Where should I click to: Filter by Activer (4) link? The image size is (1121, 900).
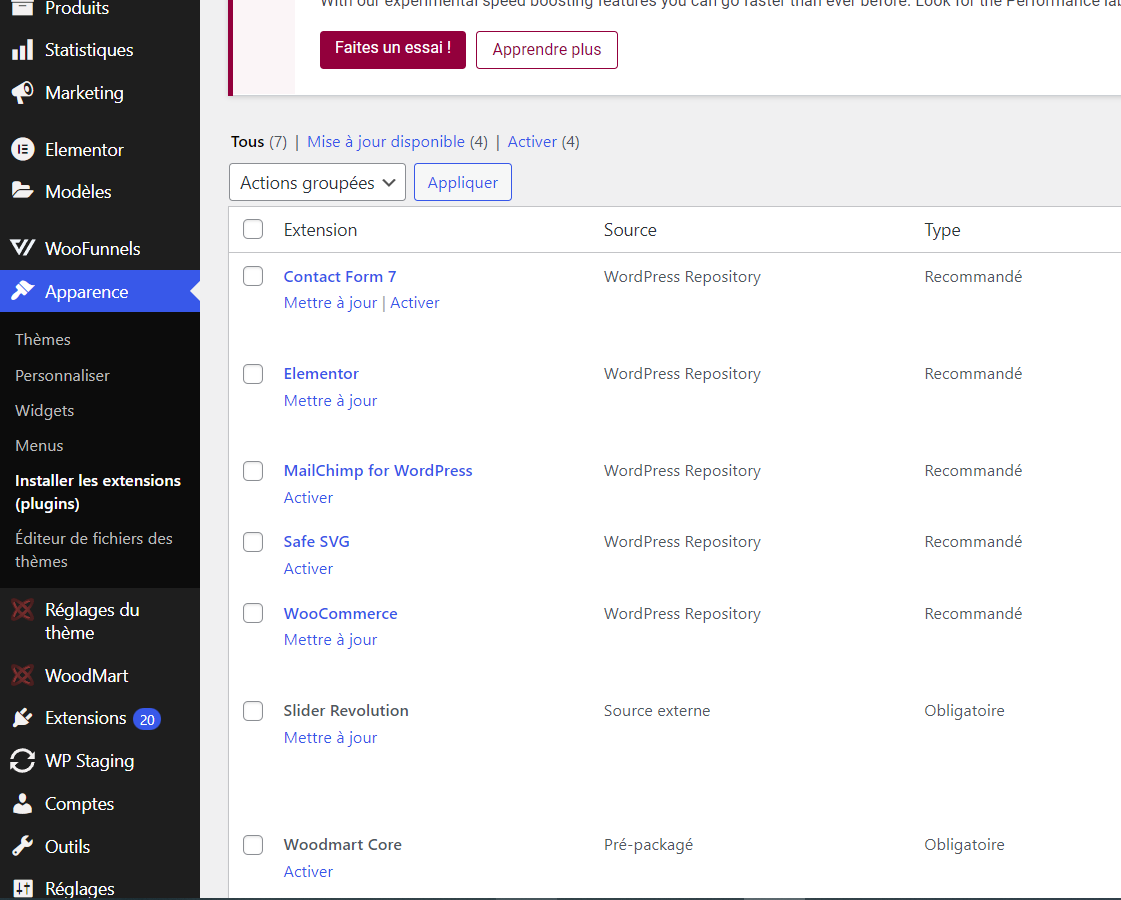click(x=532, y=142)
